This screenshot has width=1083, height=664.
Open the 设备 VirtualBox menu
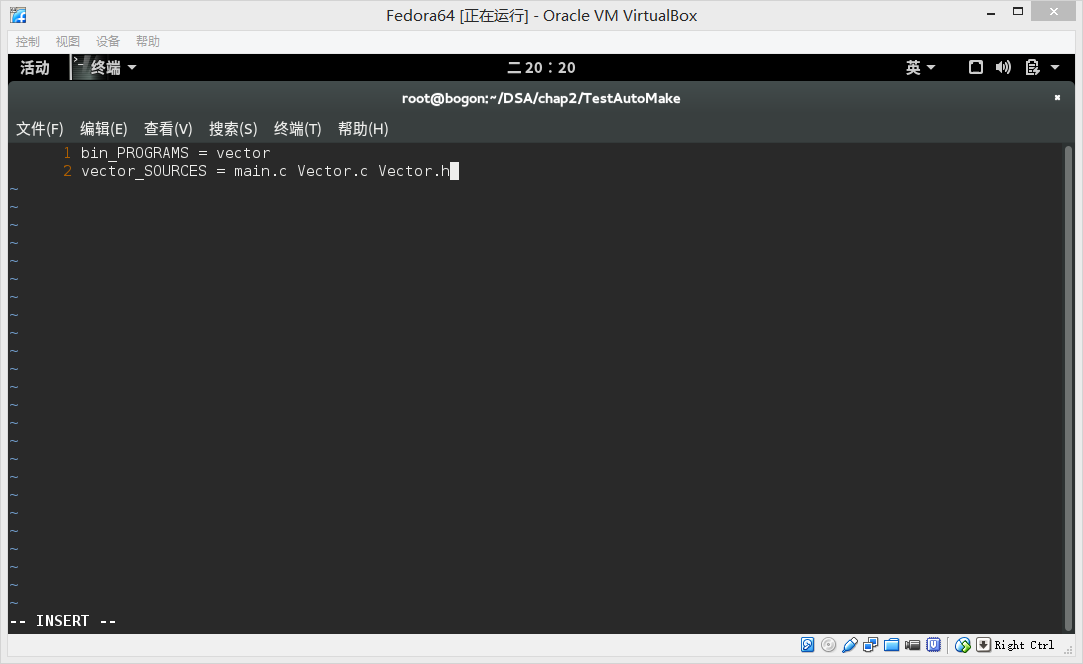pyautogui.click(x=107, y=40)
